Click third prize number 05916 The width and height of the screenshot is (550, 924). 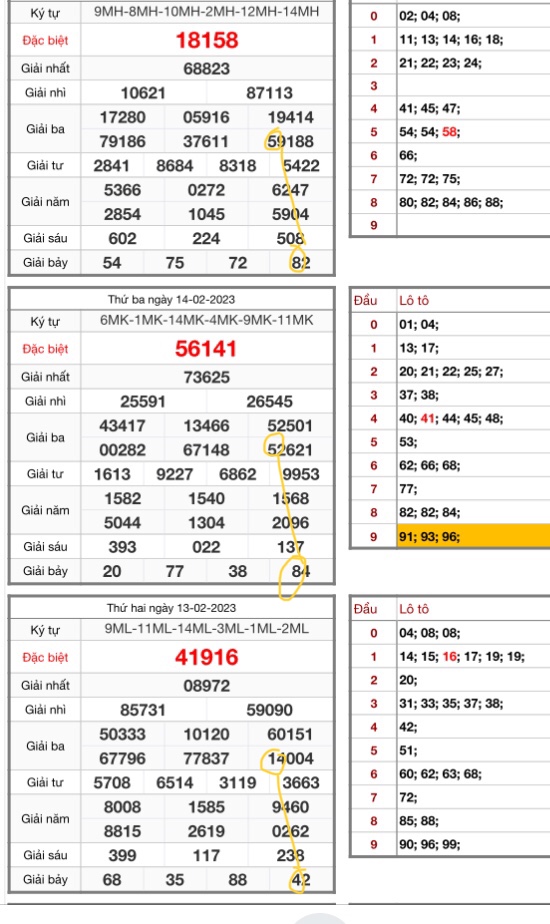(206, 117)
